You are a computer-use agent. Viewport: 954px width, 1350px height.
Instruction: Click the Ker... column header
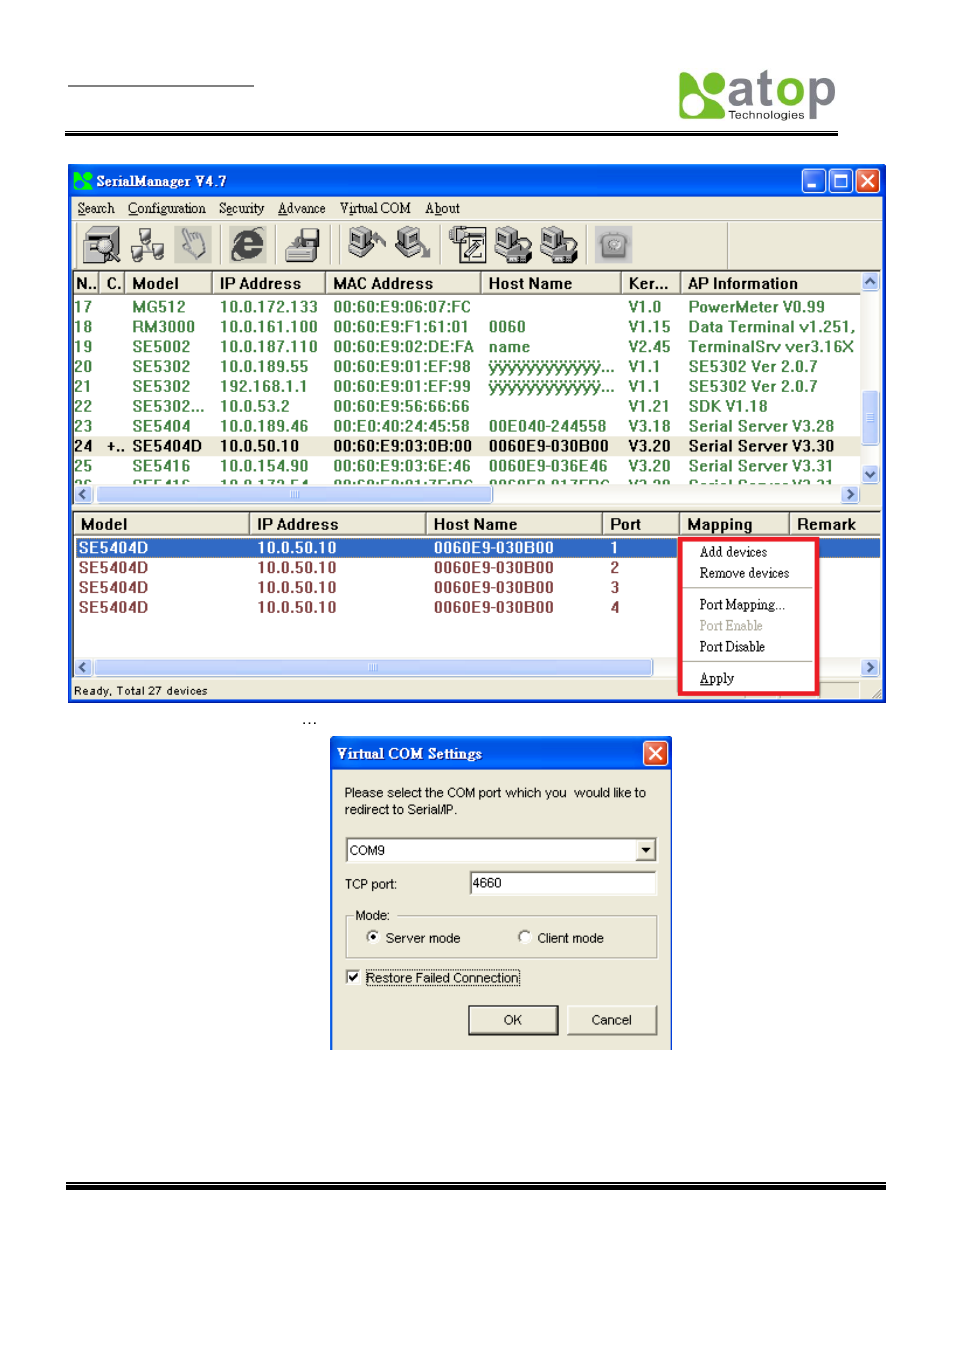pyautogui.click(x=650, y=283)
